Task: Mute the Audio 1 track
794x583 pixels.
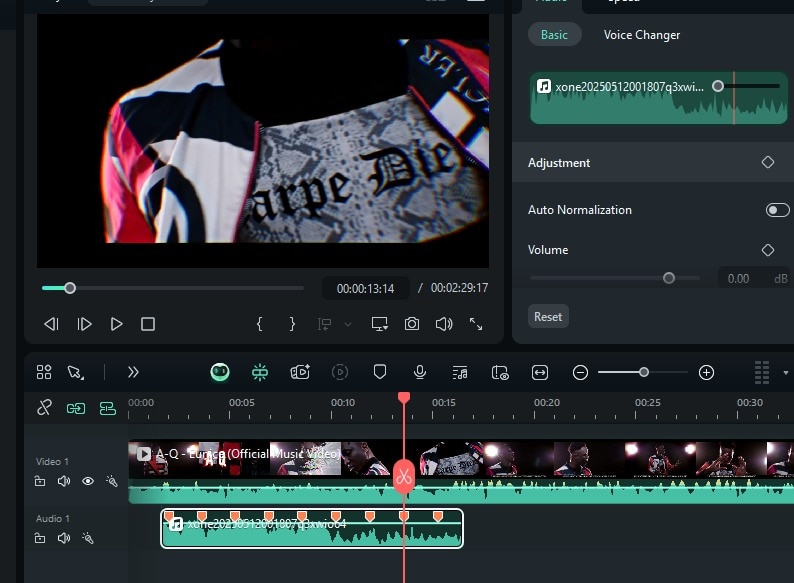Action: pos(64,538)
